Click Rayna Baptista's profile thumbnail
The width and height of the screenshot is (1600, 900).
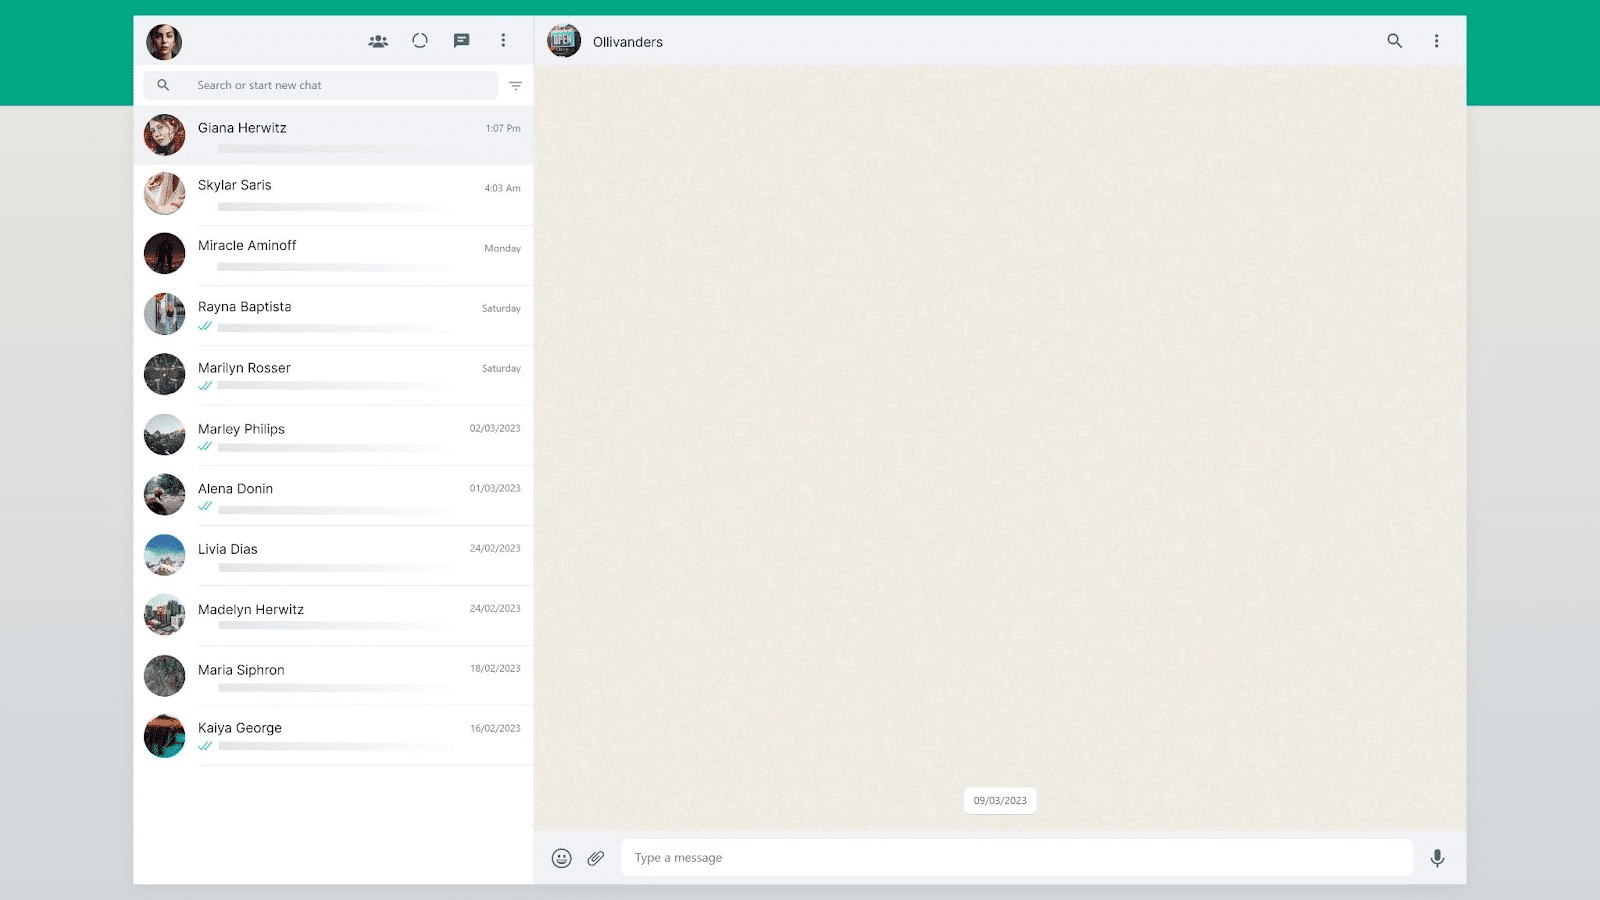tap(164, 314)
